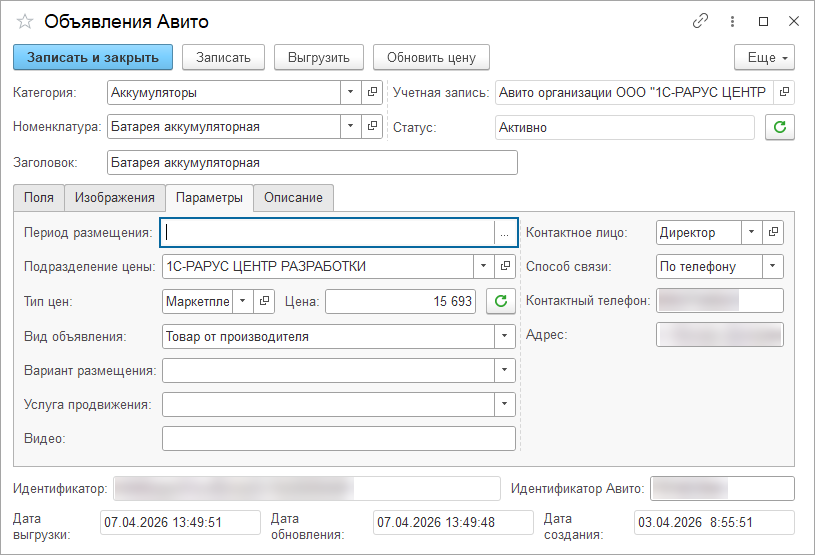Click Записать и закрыть button
The image size is (815, 555).
coord(93,57)
